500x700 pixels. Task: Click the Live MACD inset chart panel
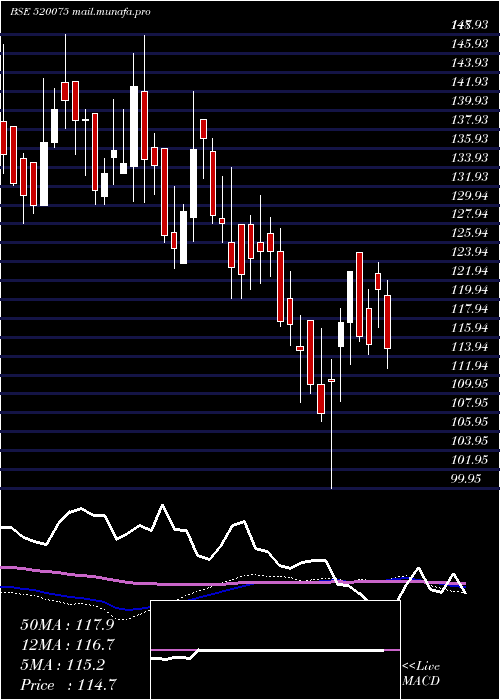tap(275, 650)
